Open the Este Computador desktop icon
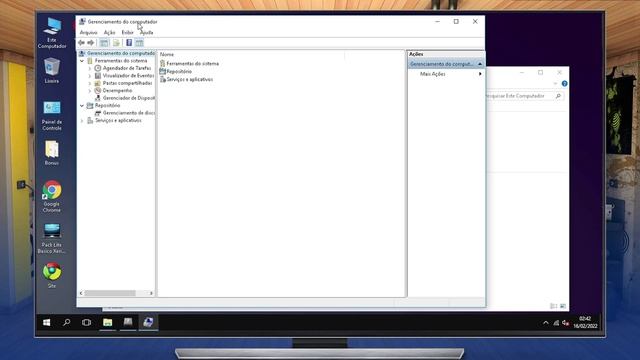Image resolution: width=640 pixels, height=360 pixels. click(x=52, y=33)
